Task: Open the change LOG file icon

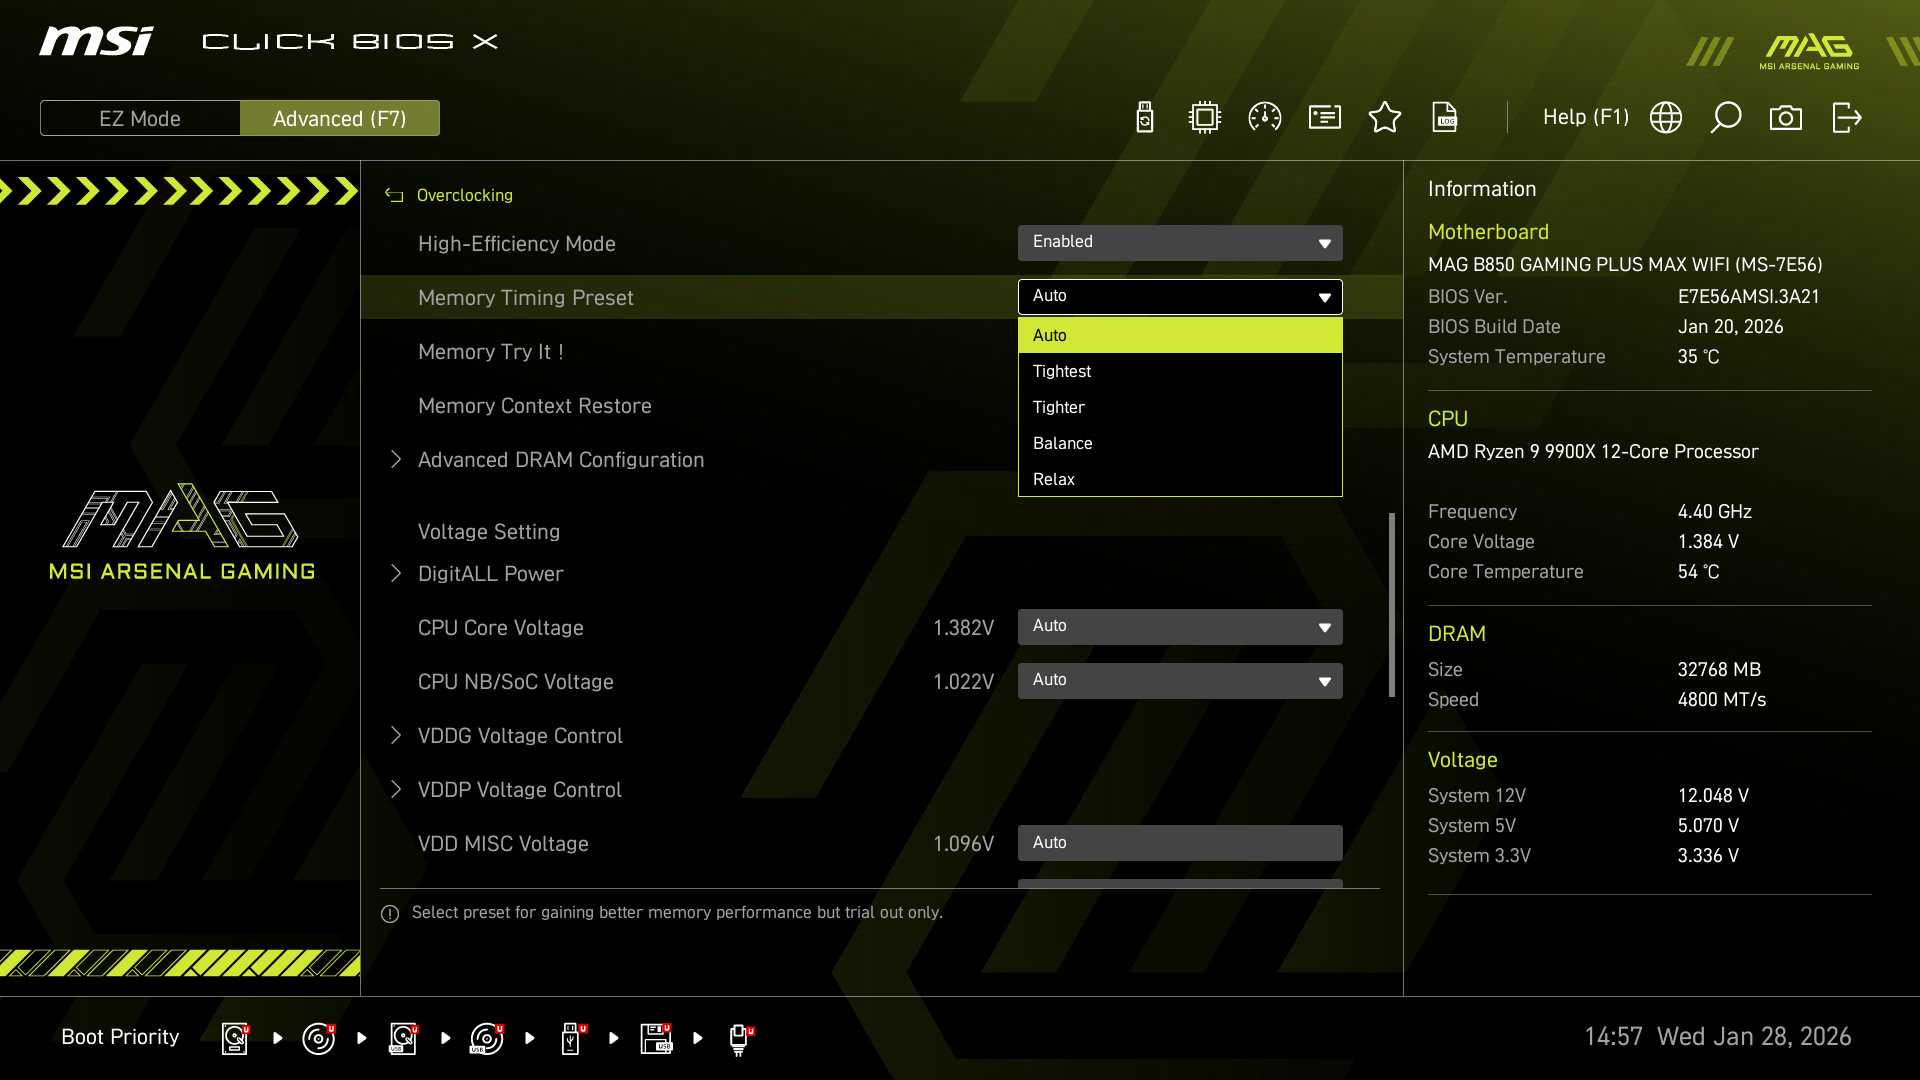Action: click(x=1445, y=118)
